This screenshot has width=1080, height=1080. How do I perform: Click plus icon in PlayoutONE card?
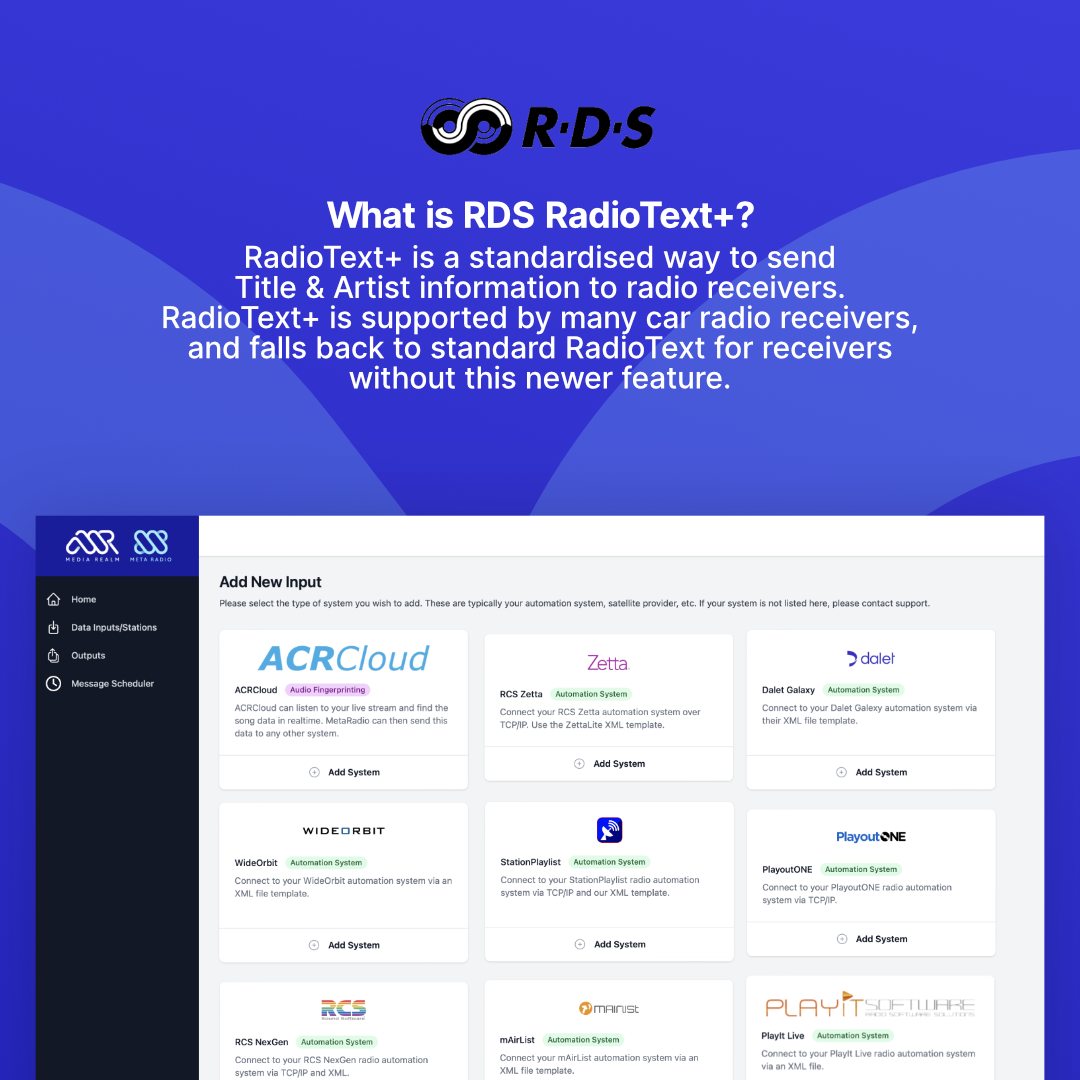click(x=842, y=939)
